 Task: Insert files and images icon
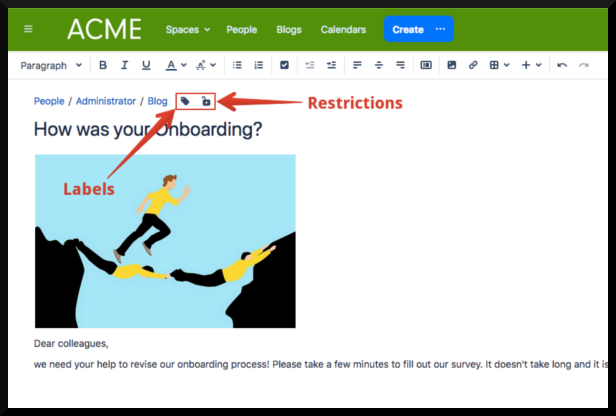tap(452, 65)
